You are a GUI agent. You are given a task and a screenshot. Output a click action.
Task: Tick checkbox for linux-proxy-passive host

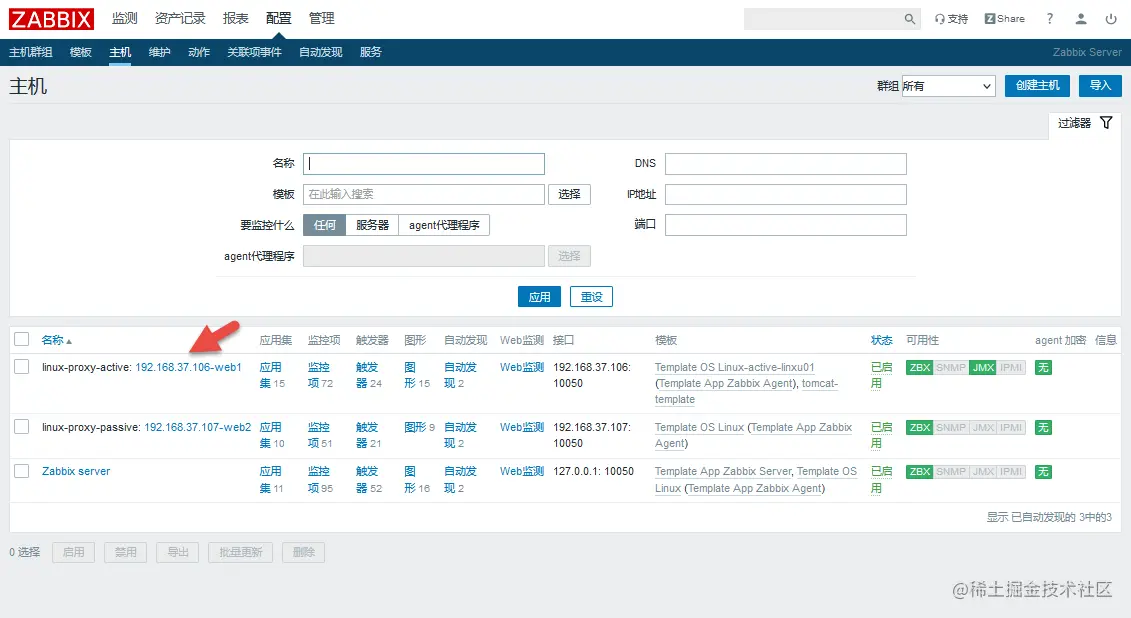point(22,426)
